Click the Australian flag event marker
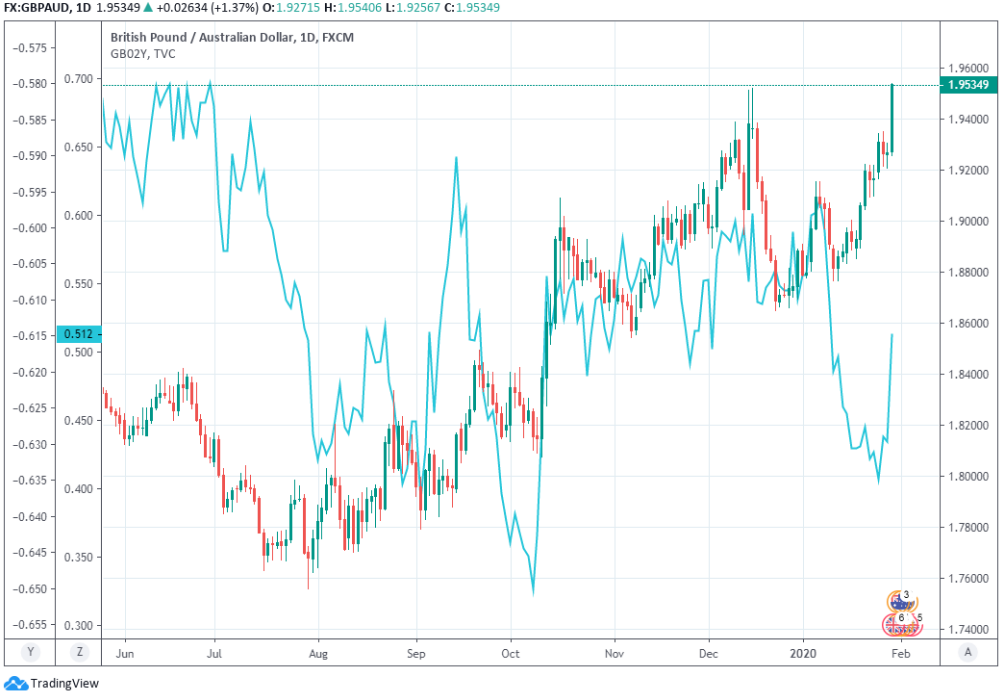This screenshot has height=697, width=1002. pyautogui.click(x=902, y=601)
